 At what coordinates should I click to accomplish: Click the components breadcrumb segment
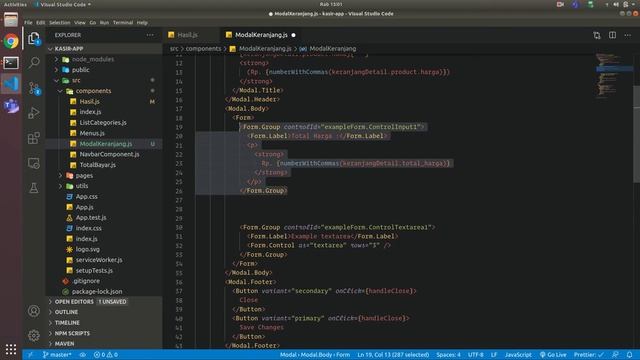203,49
